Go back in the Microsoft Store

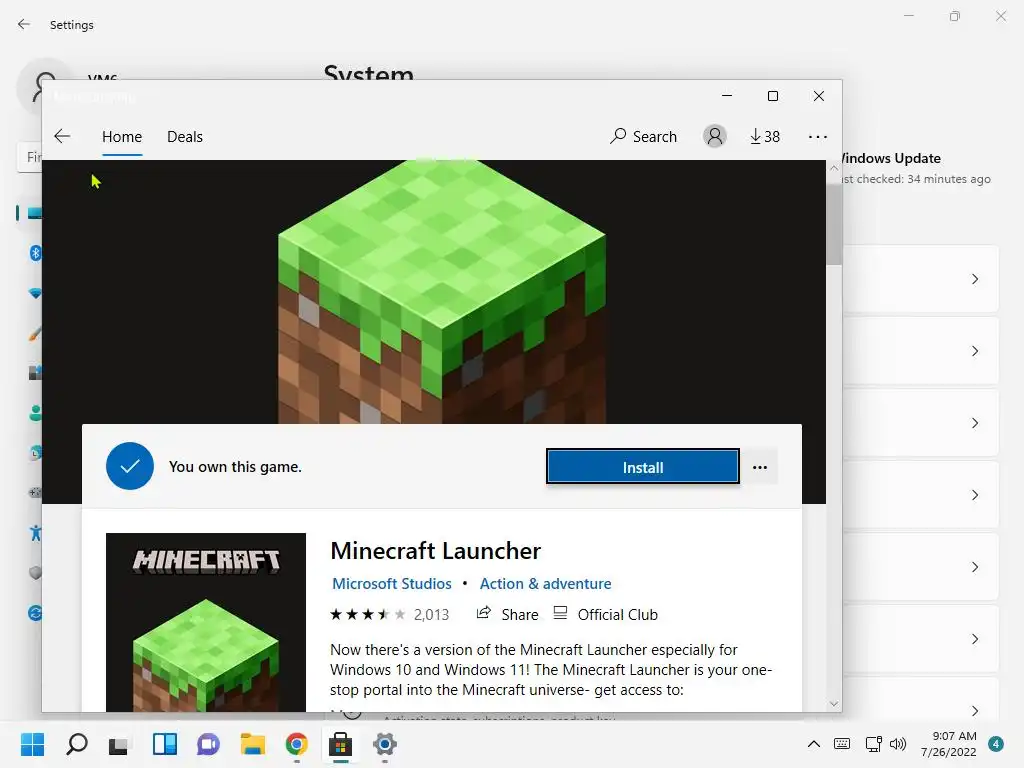tap(62, 136)
